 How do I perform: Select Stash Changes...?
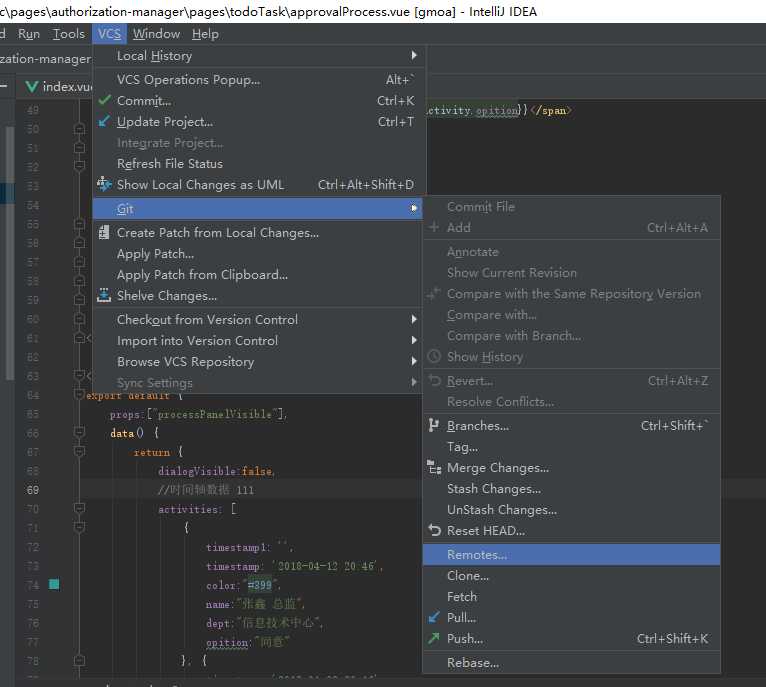pos(572,489)
